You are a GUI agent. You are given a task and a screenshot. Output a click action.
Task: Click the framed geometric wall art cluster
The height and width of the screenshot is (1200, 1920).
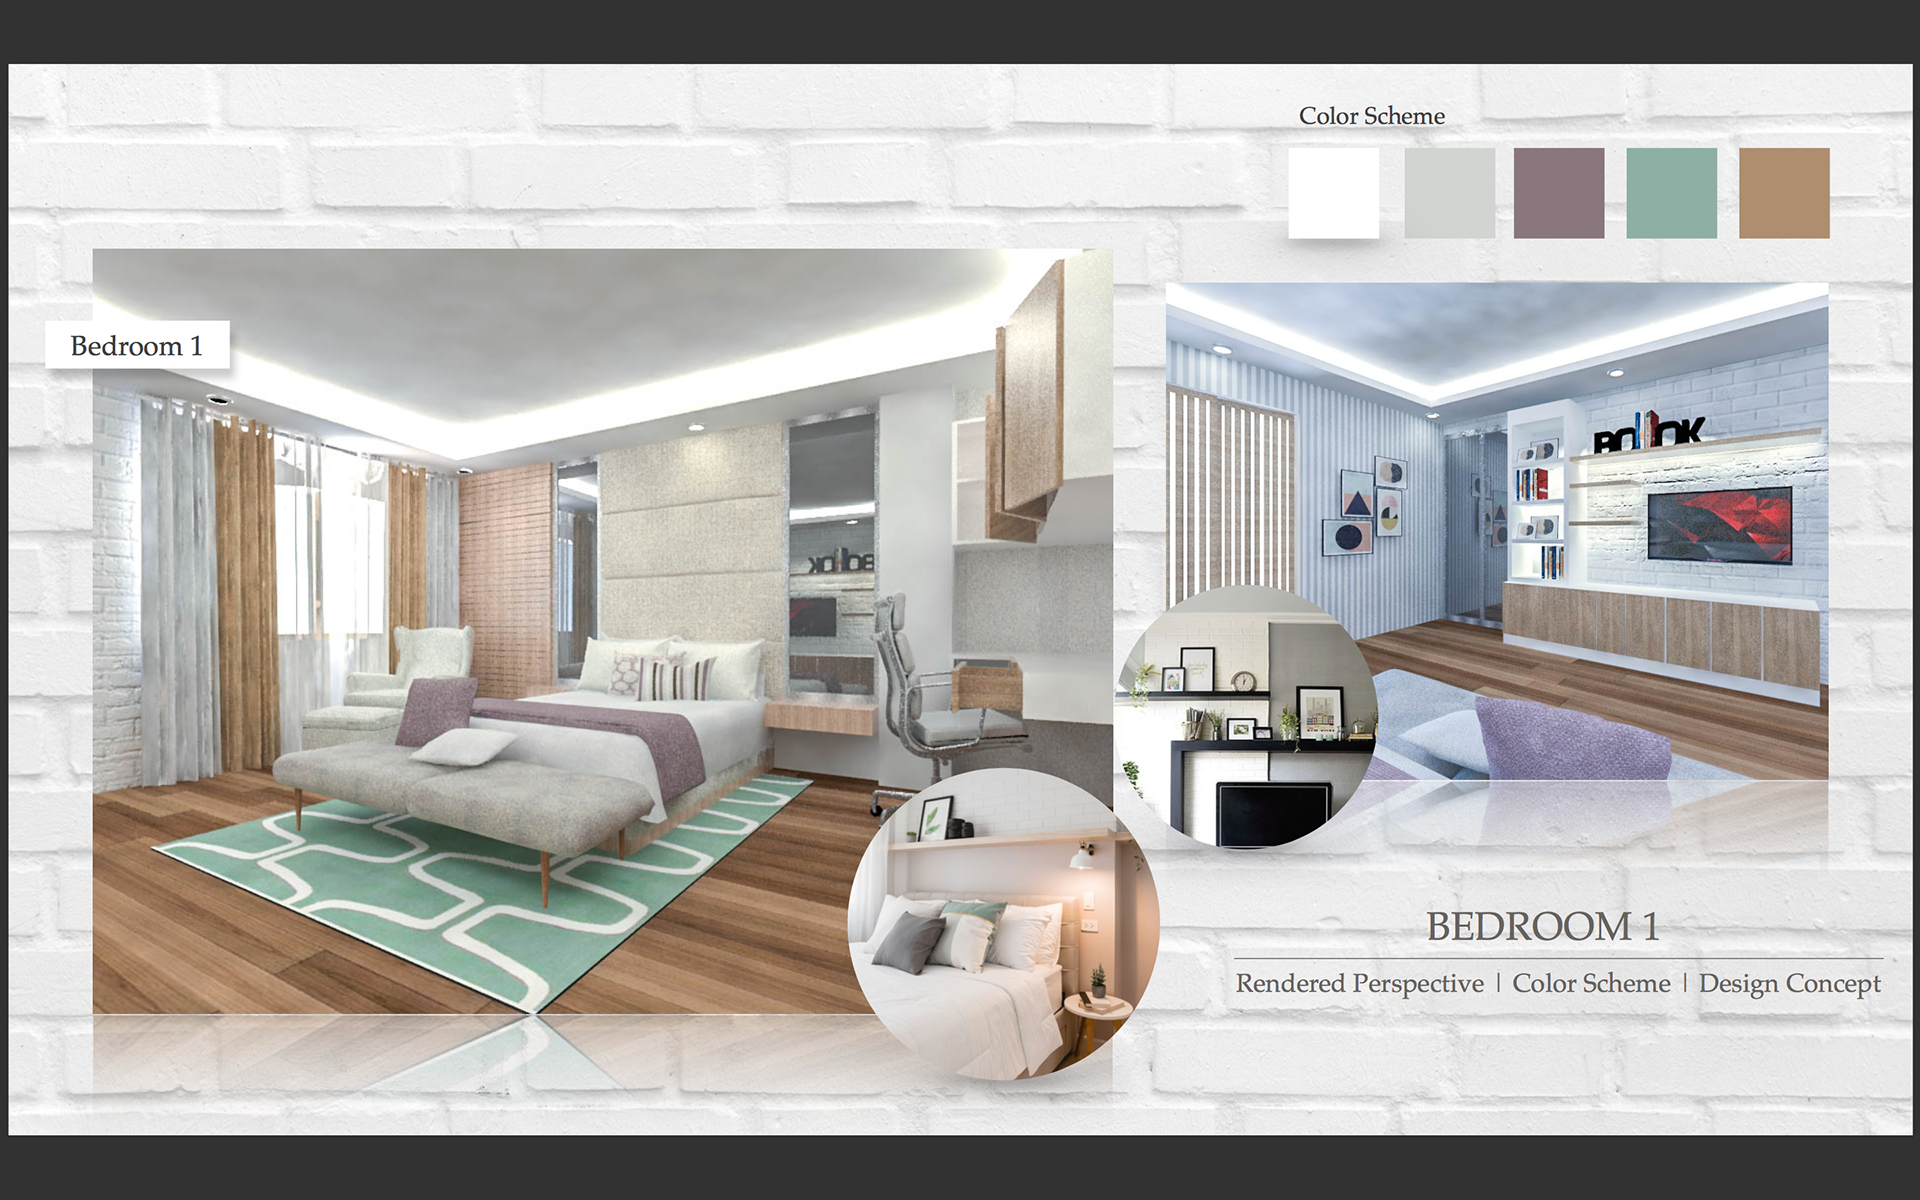(1365, 508)
